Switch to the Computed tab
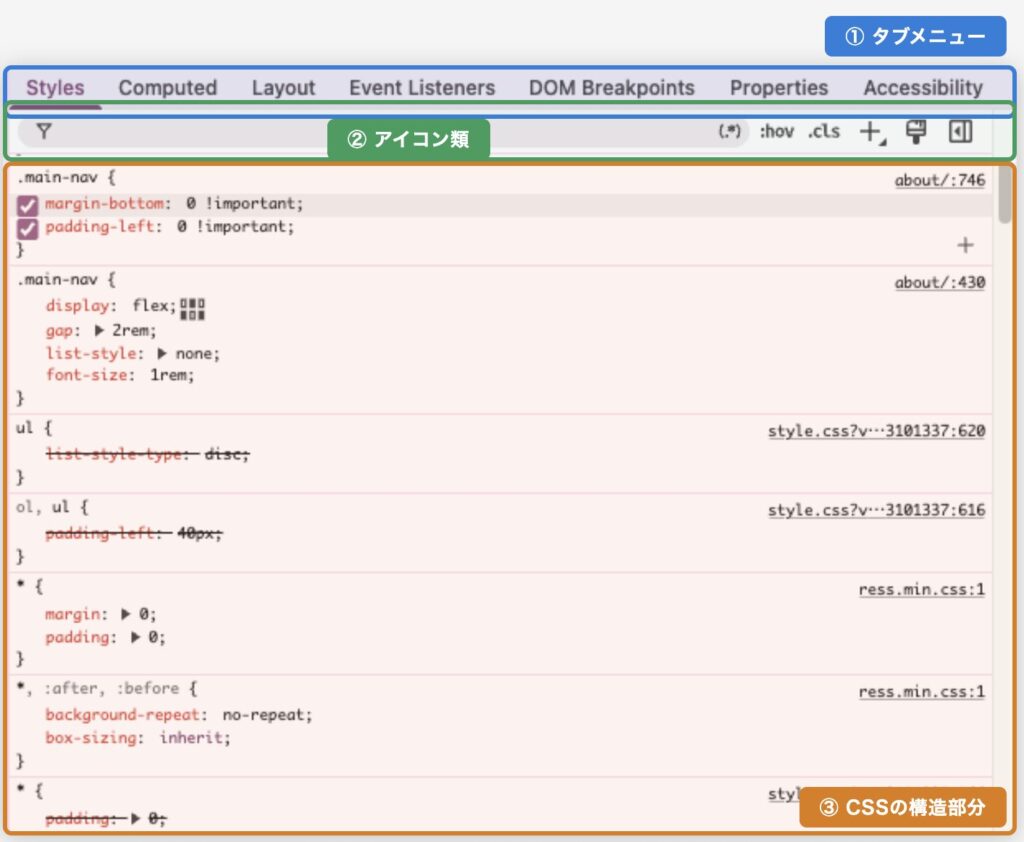 [x=168, y=88]
